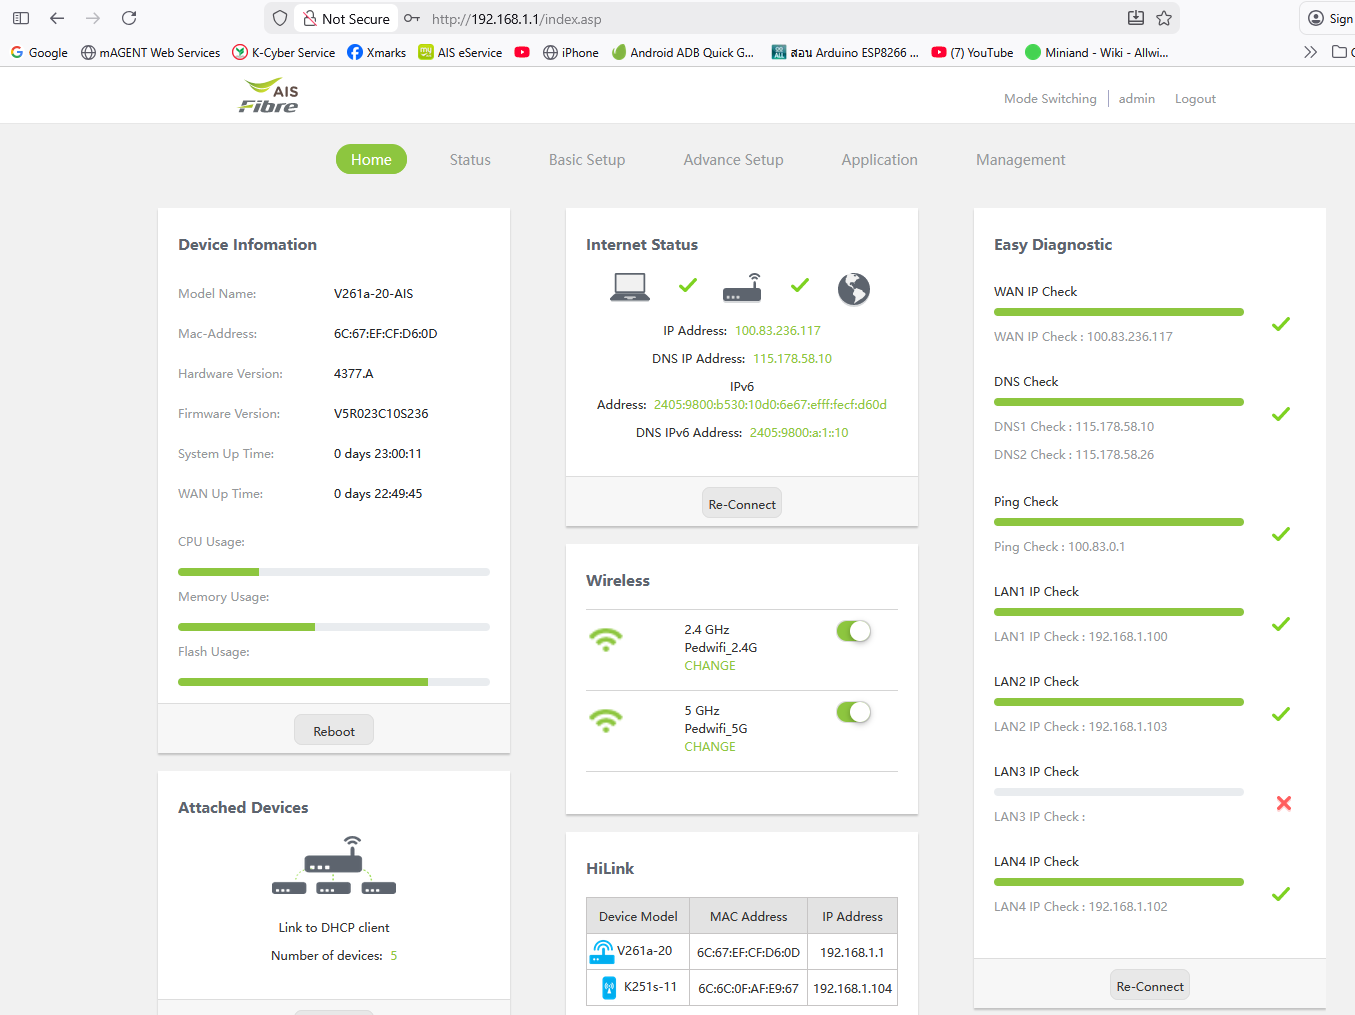
Task: Go back using the browser back arrow
Action: (x=57, y=18)
